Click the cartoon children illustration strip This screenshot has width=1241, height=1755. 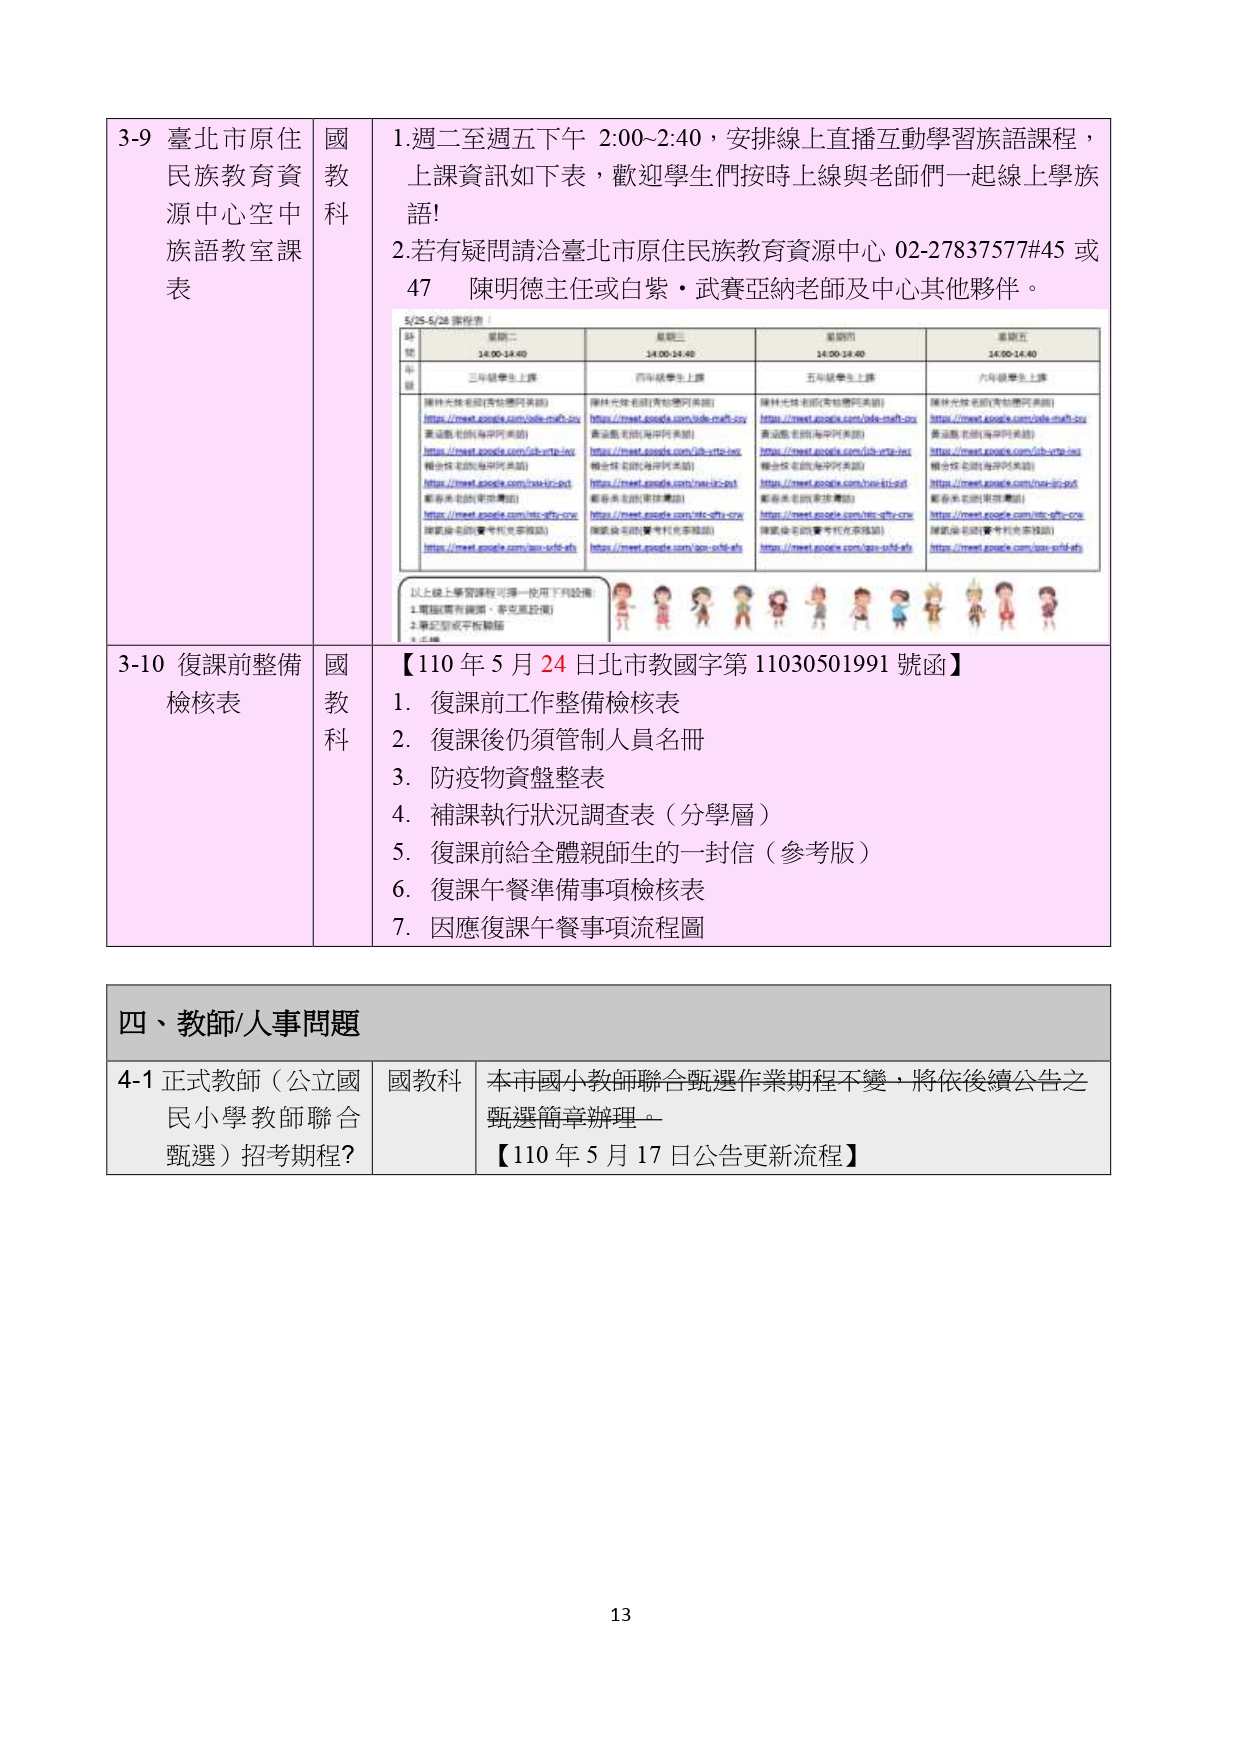coord(836,605)
